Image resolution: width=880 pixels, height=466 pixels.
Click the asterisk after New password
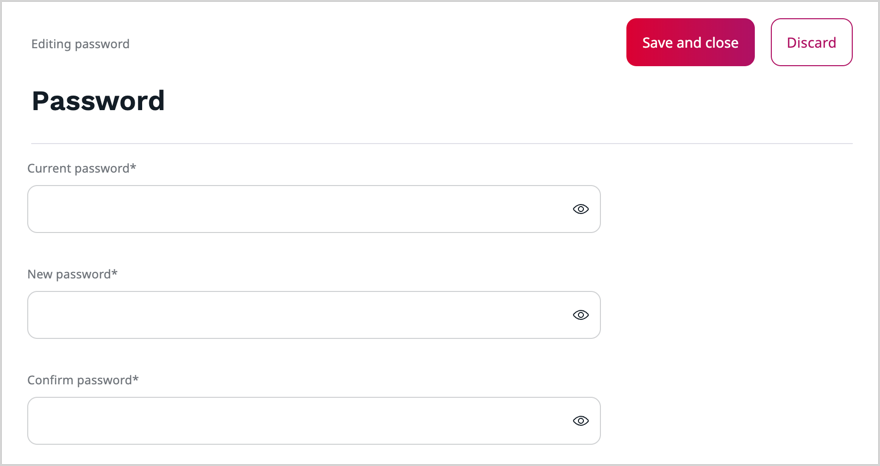(115, 273)
